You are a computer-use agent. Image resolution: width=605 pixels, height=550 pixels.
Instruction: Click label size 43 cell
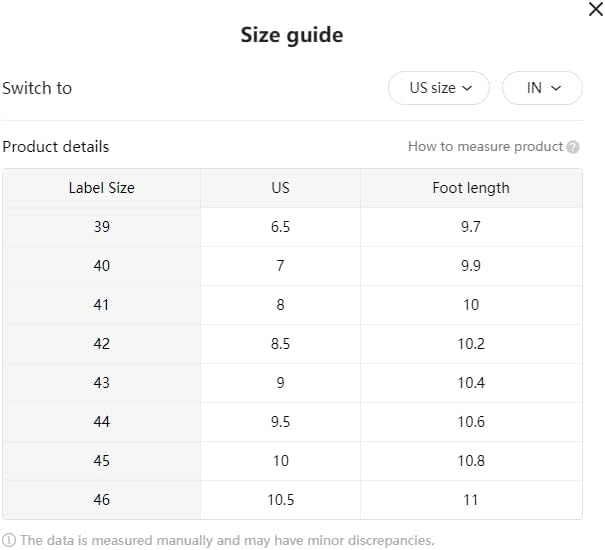point(101,383)
